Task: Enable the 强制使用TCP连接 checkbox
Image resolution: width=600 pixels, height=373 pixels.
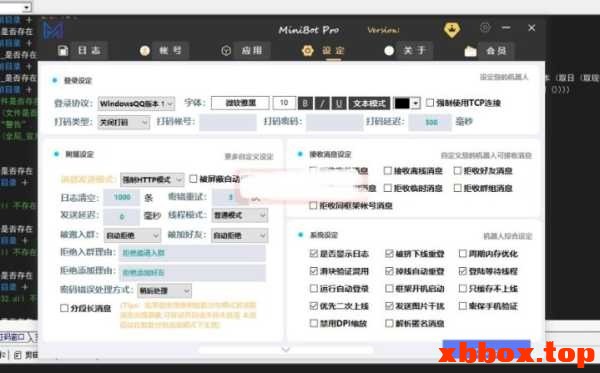Action: coord(430,103)
